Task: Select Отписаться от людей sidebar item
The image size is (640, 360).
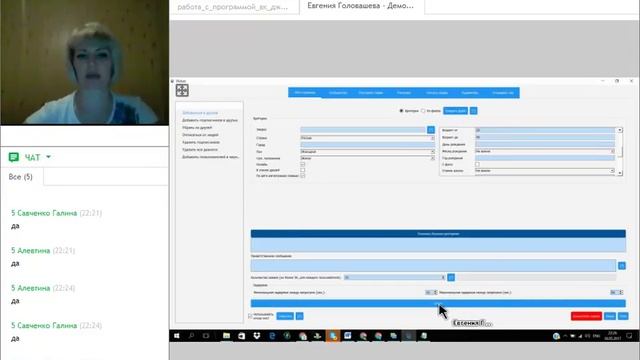Action: click(200, 135)
